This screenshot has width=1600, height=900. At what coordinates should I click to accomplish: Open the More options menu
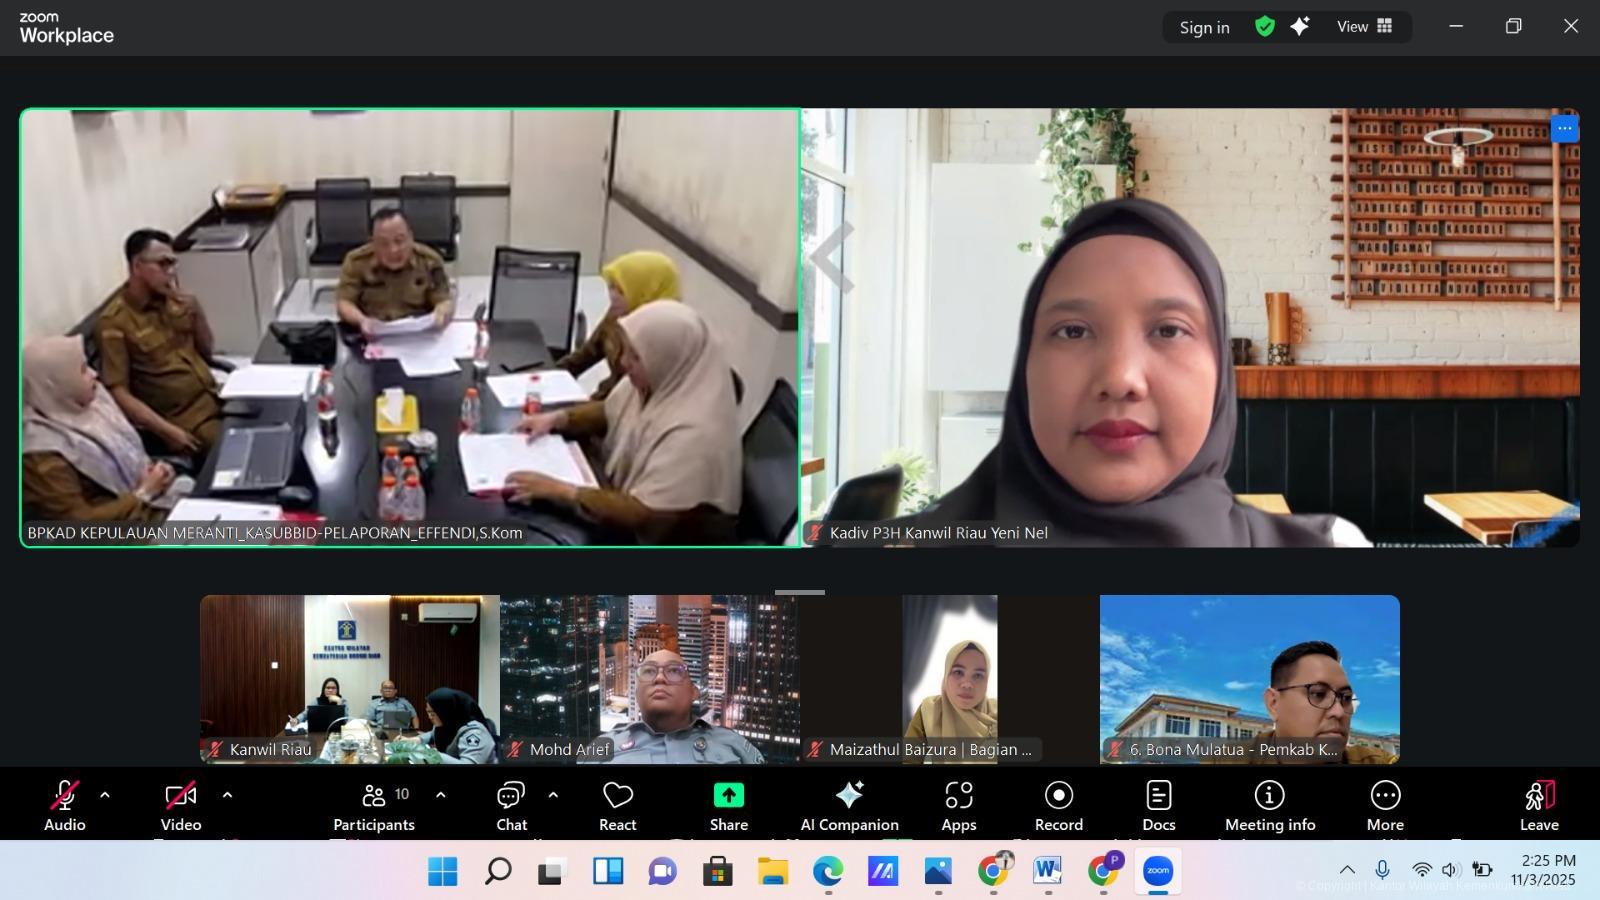point(1385,806)
